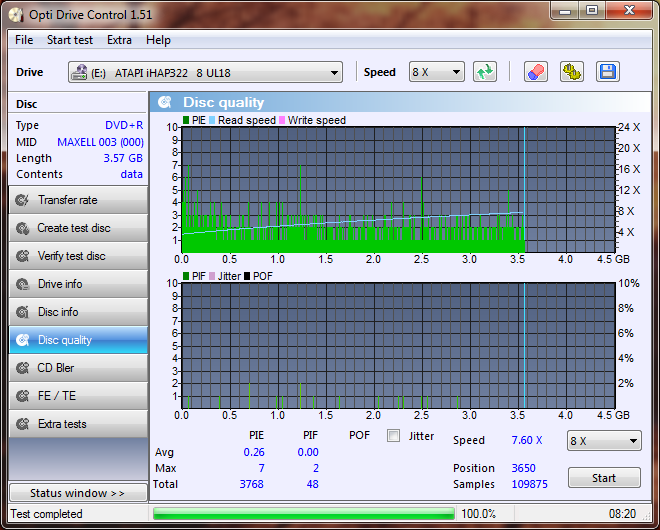Switch to Transfer rate test
Image resolution: width=660 pixels, height=530 pixels.
click(x=78, y=200)
